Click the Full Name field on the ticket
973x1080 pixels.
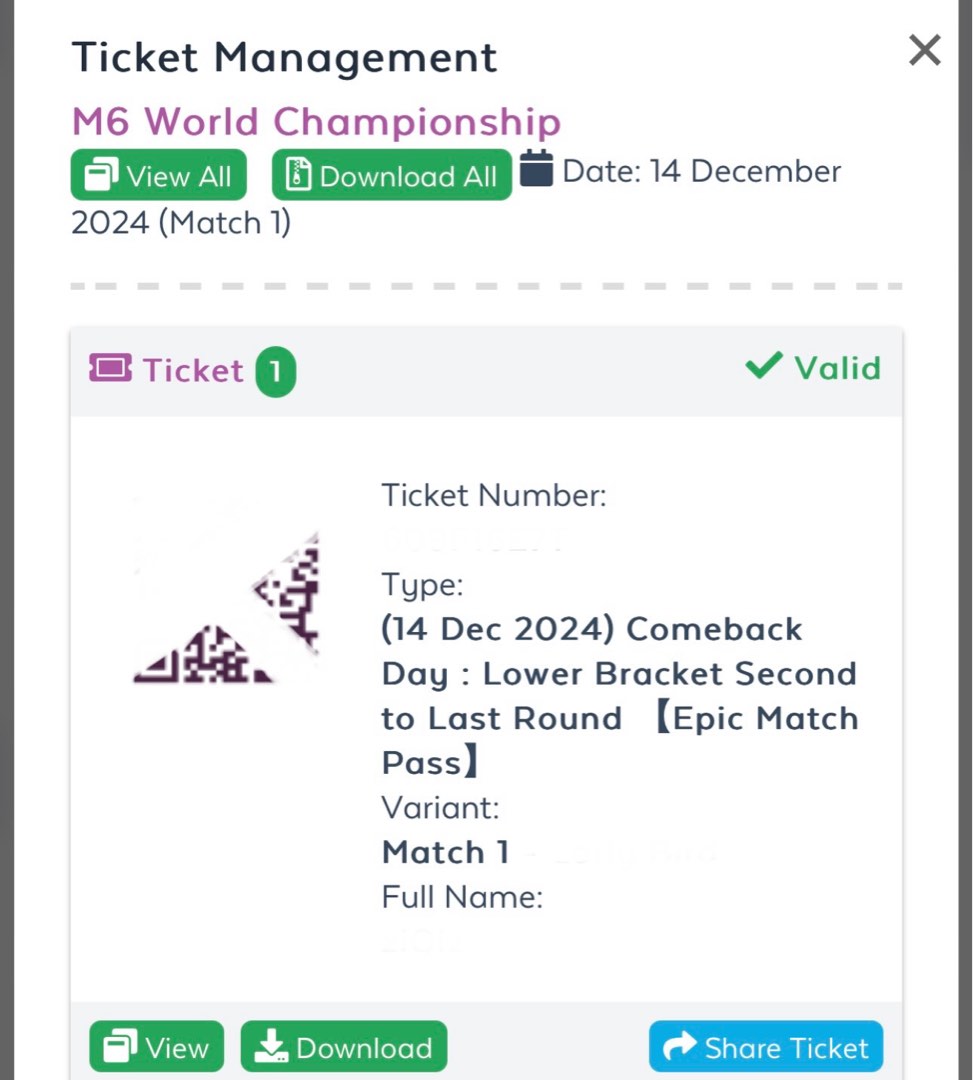point(462,897)
